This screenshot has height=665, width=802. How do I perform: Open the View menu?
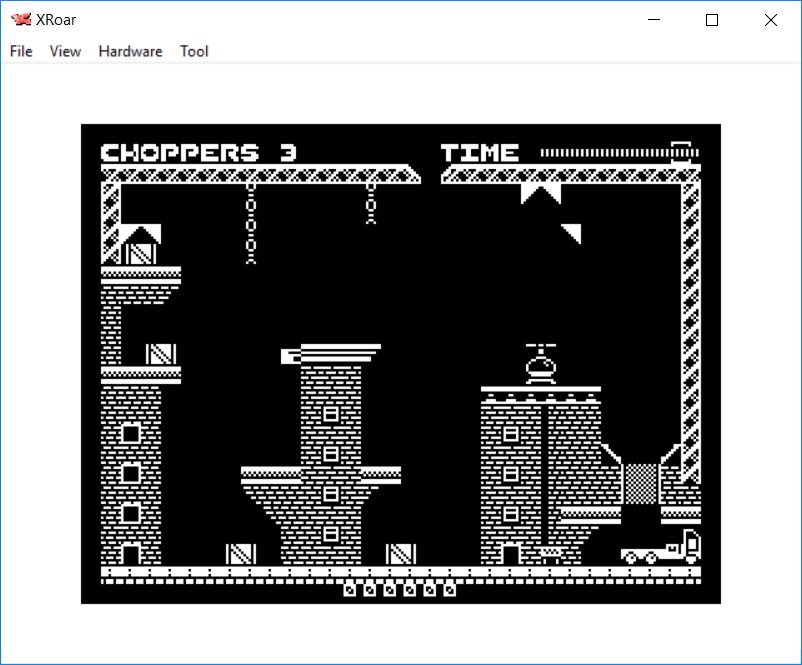65,51
